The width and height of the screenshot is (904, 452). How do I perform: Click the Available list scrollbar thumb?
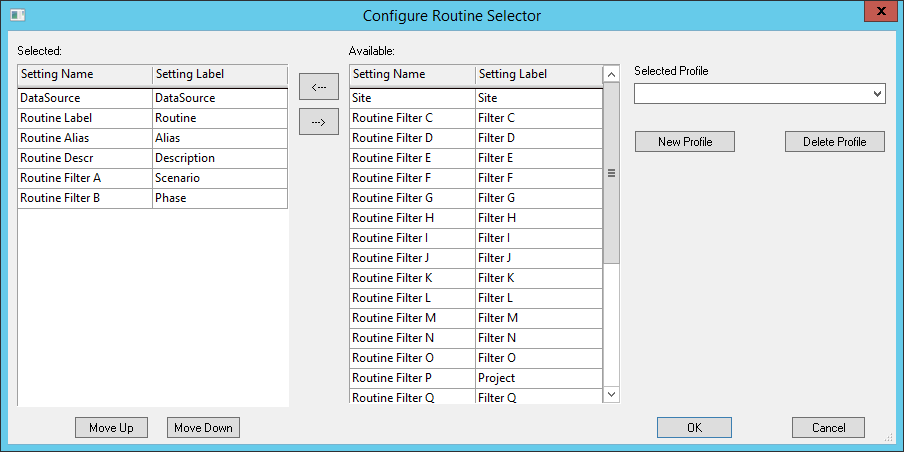(x=611, y=172)
